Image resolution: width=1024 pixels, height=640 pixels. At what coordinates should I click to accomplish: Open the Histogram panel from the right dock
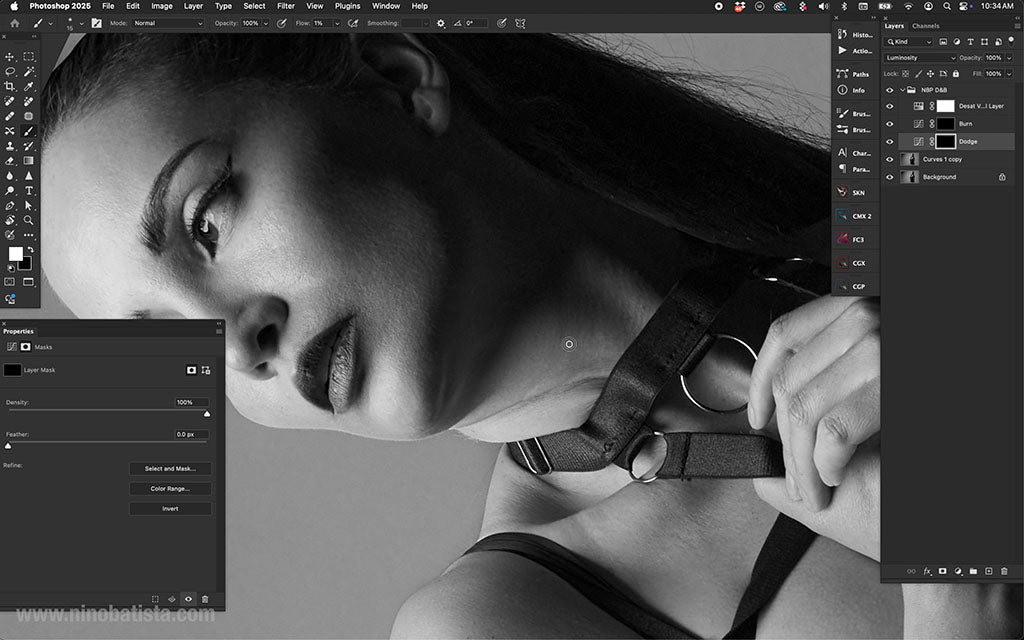[855, 33]
